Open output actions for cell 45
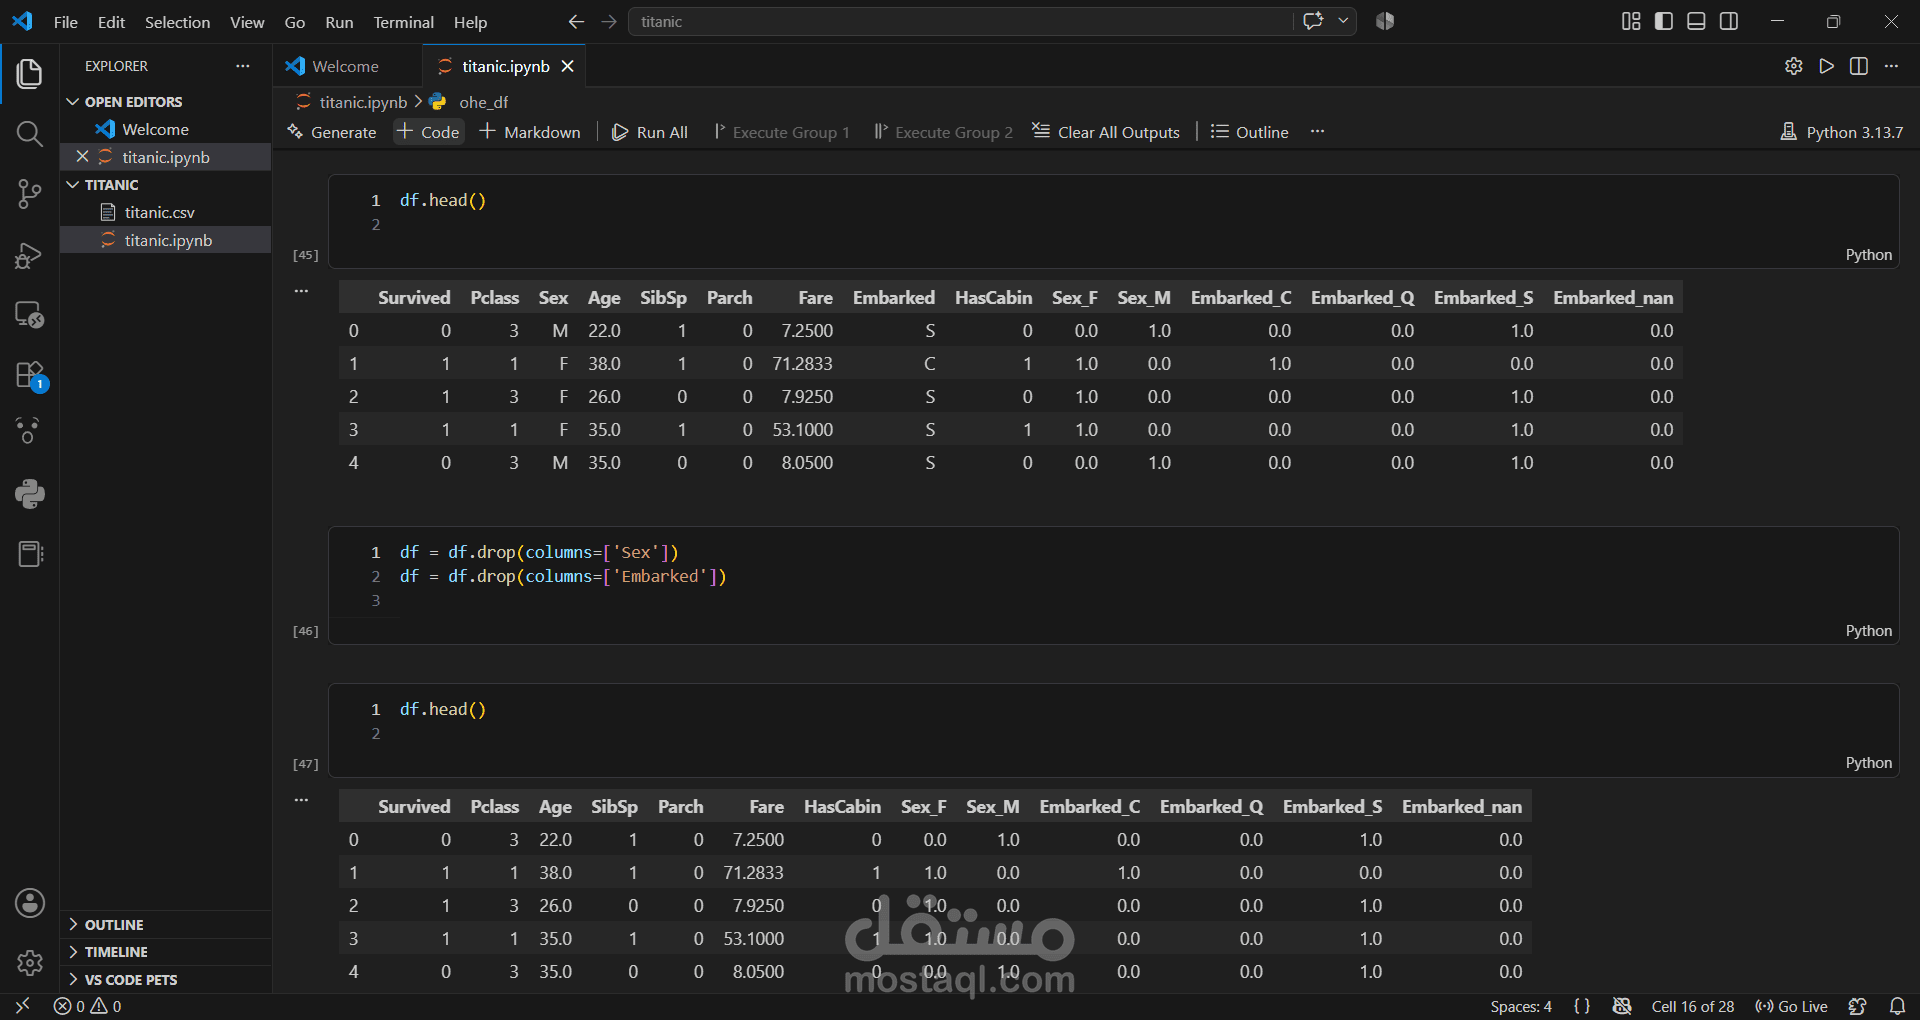This screenshot has height=1020, width=1920. [x=301, y=292]
